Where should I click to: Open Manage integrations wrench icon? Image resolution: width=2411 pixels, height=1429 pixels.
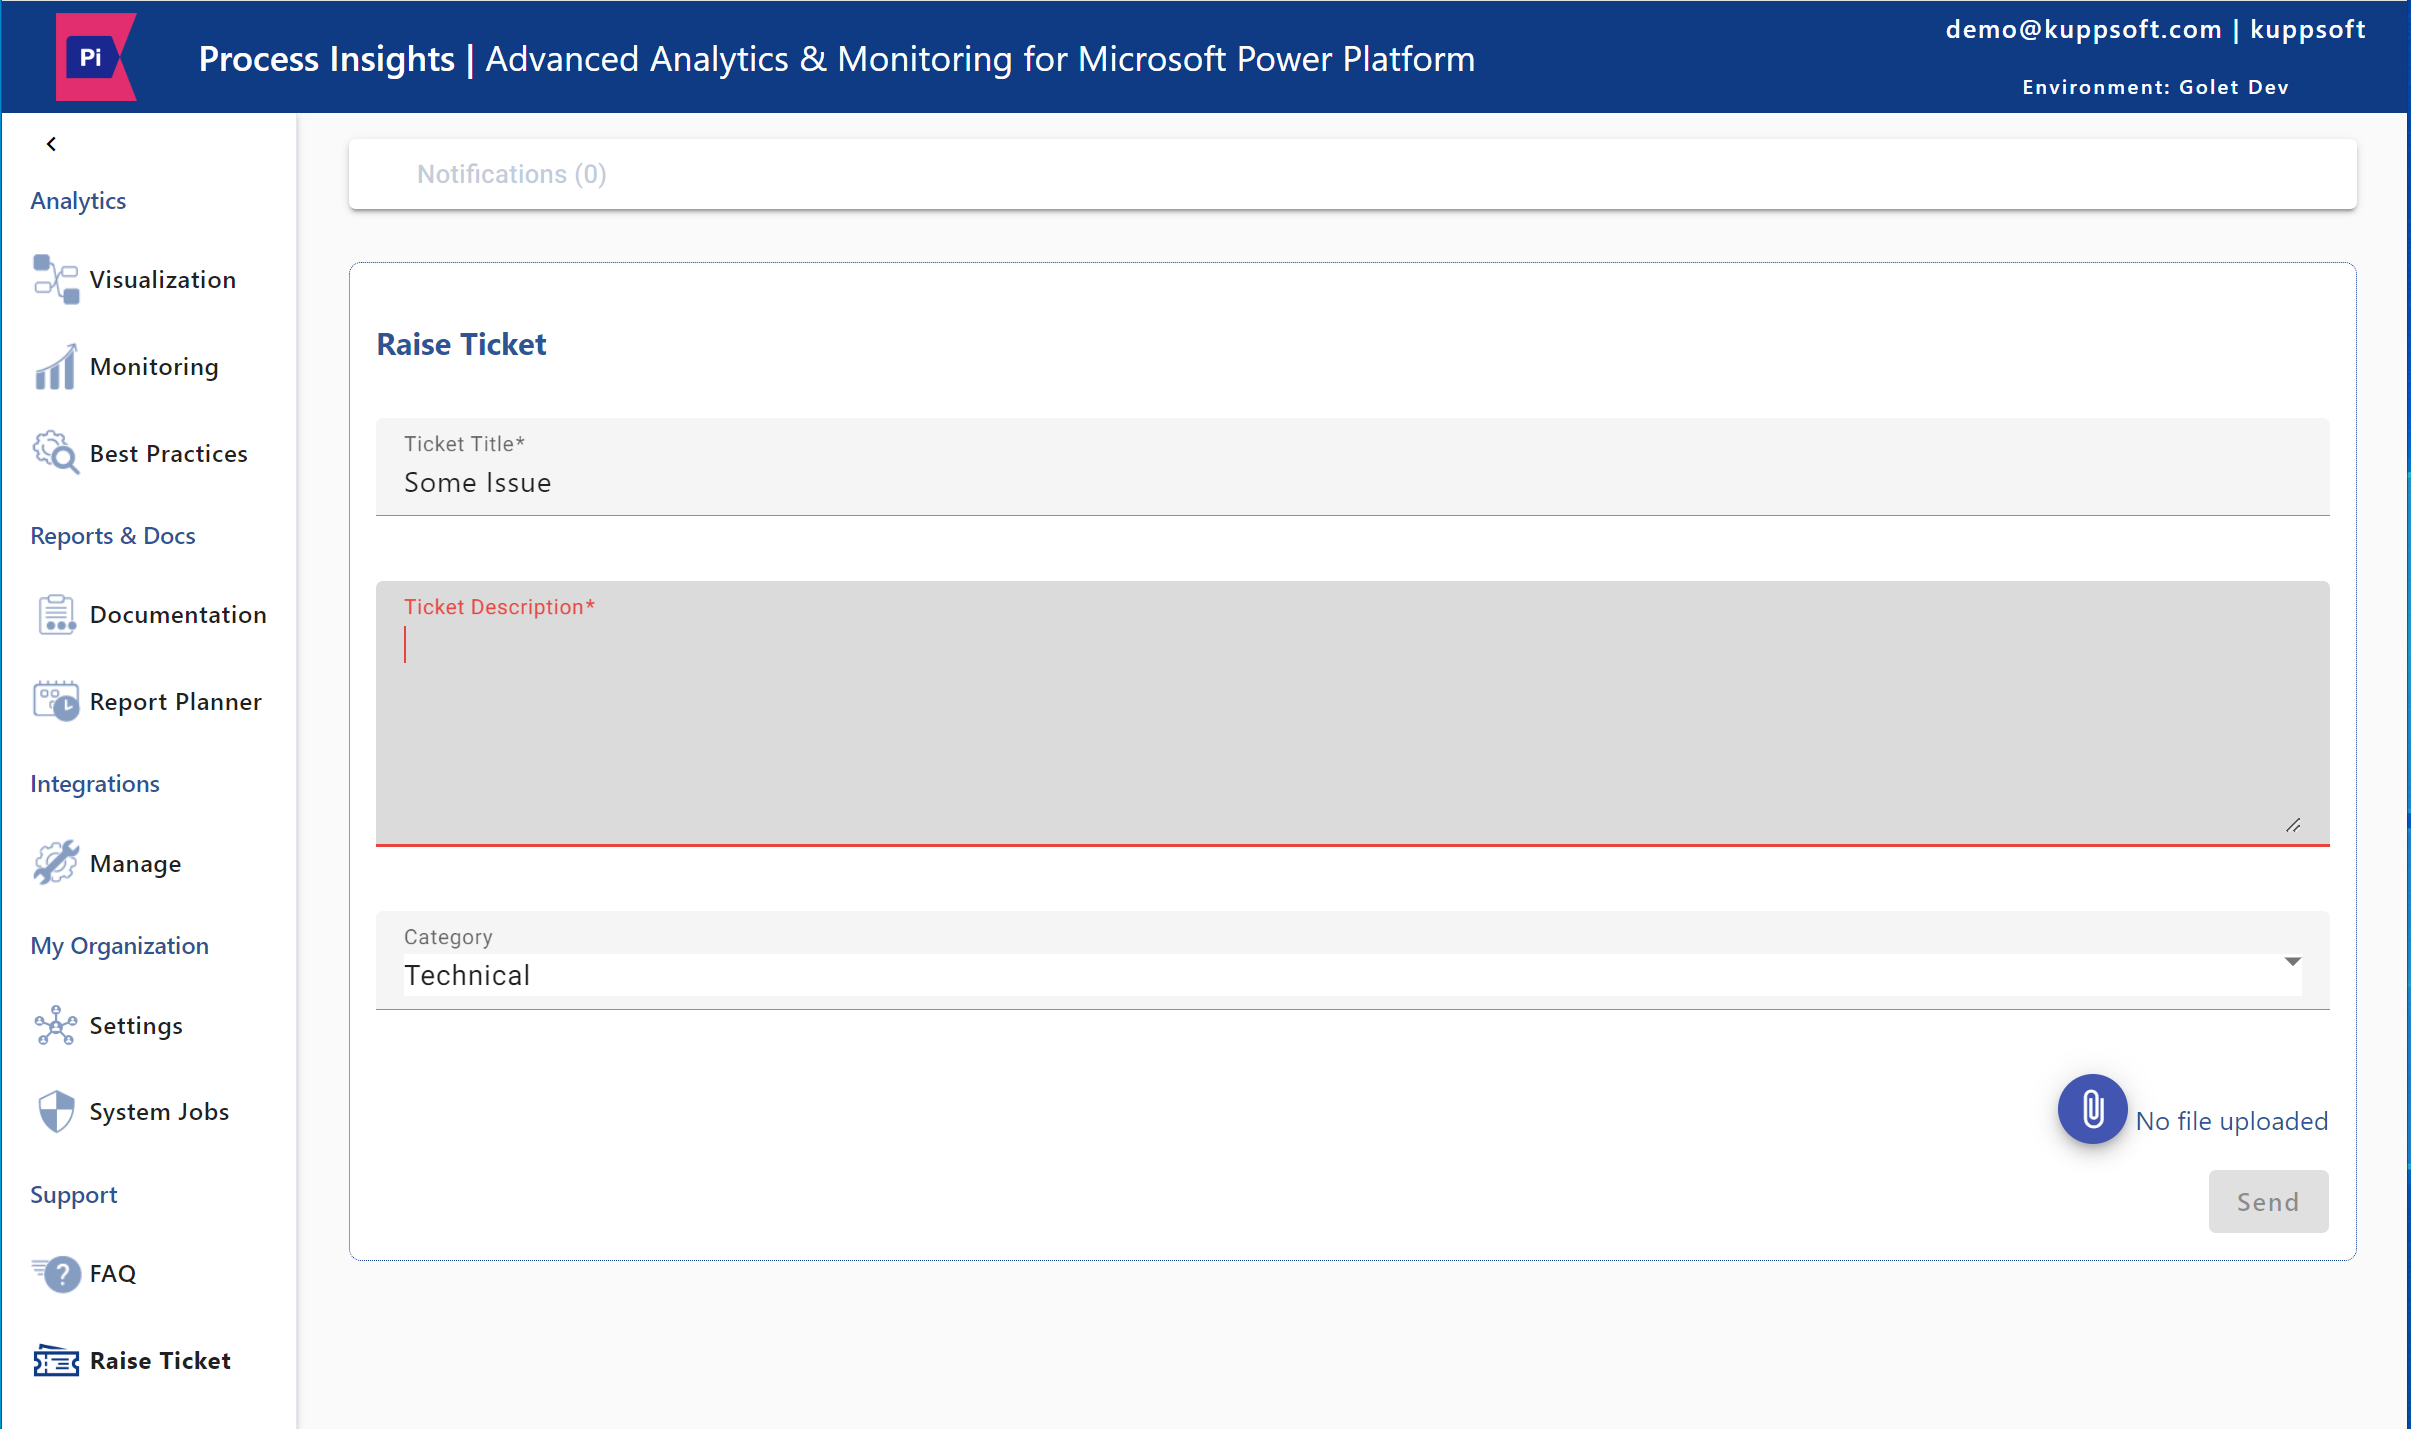pos(56,863)
